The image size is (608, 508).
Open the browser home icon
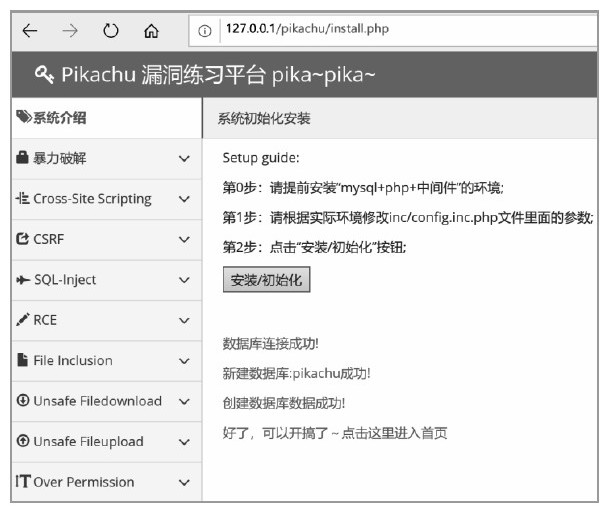(x=151, y=31)
